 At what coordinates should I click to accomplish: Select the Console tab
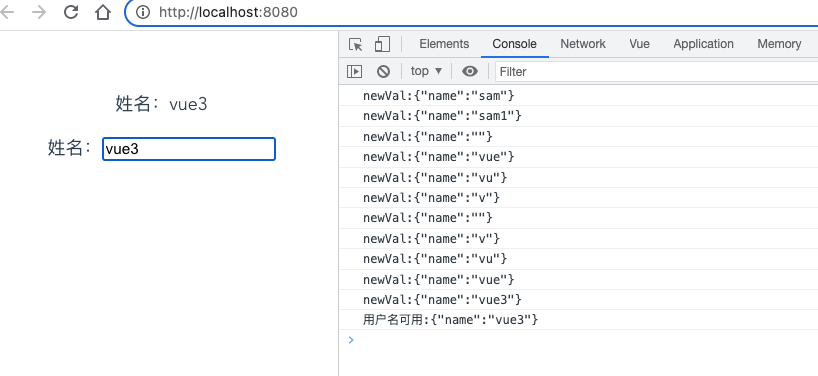(514, 44)
